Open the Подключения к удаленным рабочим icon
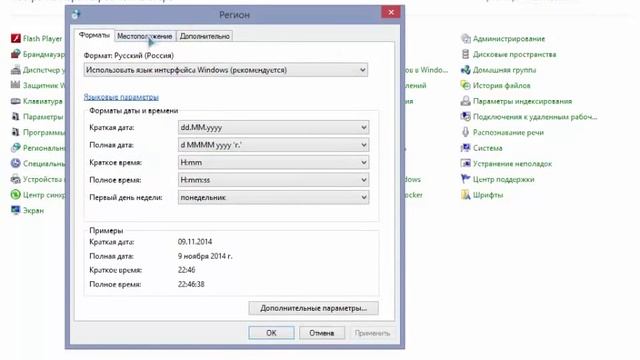The height and width of the screenshot is (360, 640). pos(465,117)
